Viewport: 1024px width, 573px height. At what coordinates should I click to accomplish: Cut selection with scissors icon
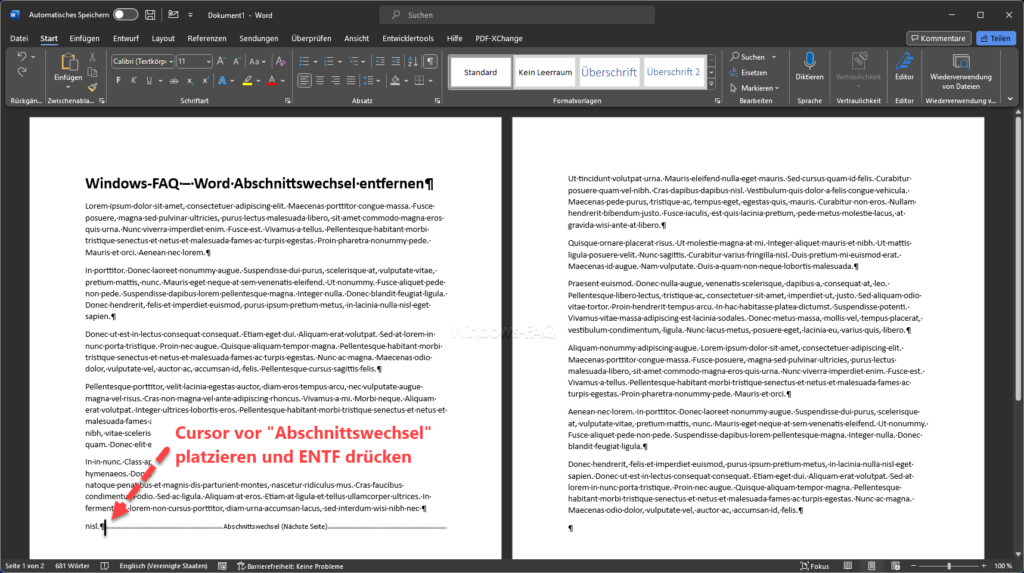click(x=92, y=57)
